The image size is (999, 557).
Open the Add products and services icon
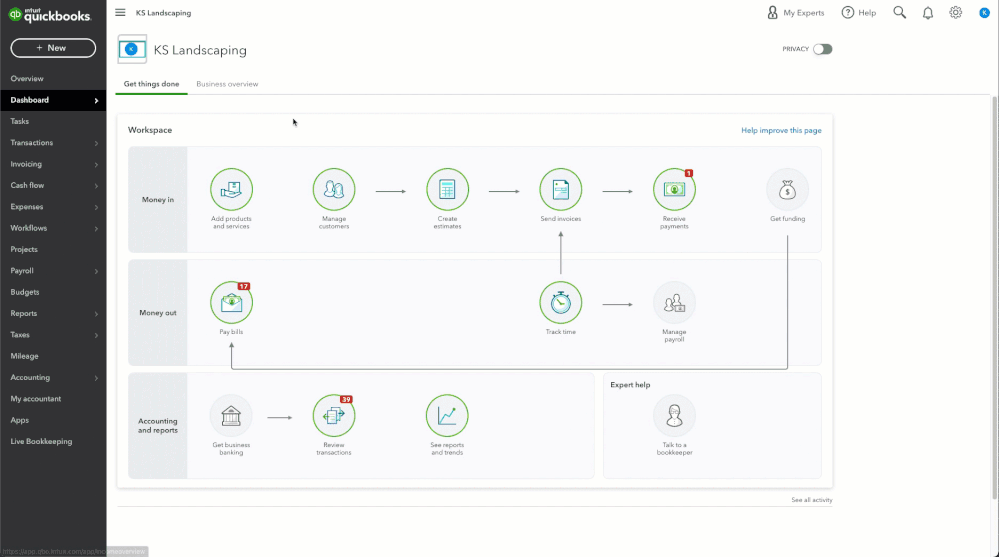pyautogui.click(x=231, y=189)
